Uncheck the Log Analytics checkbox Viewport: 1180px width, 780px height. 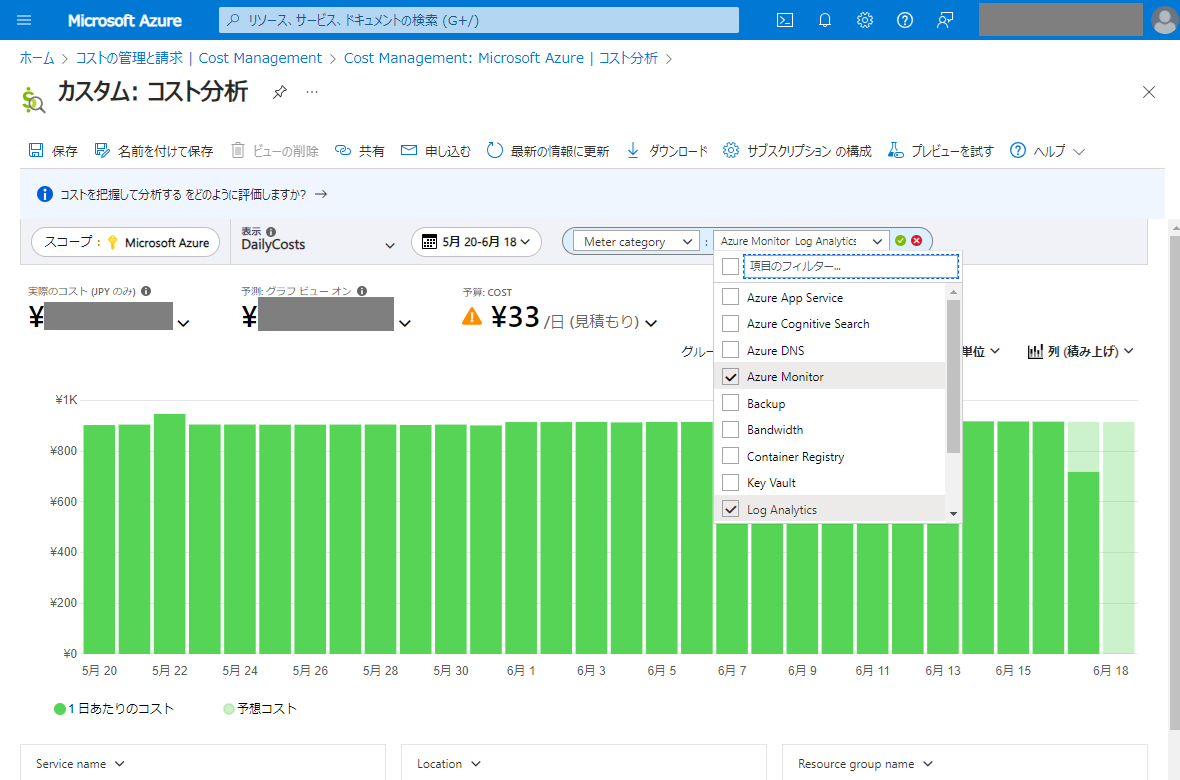pos(730,509)
